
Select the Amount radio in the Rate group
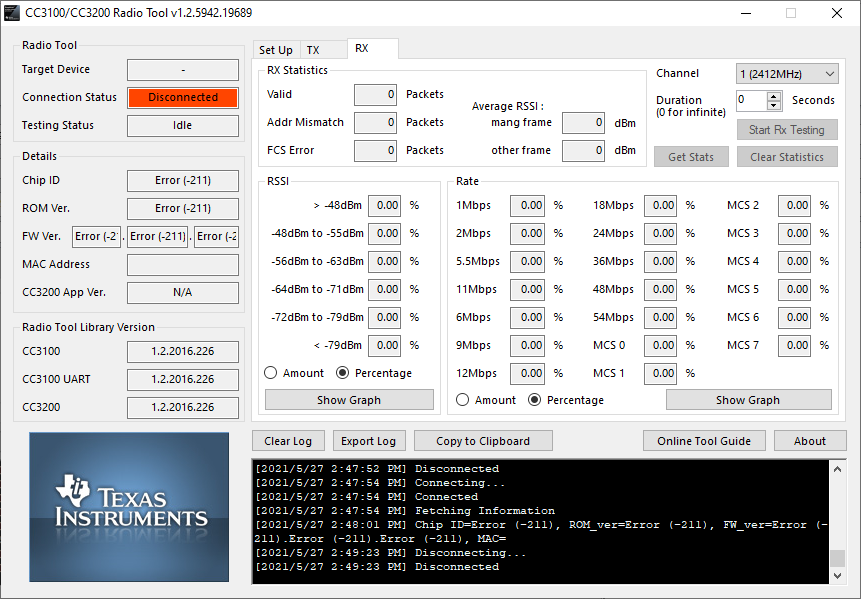486,400
